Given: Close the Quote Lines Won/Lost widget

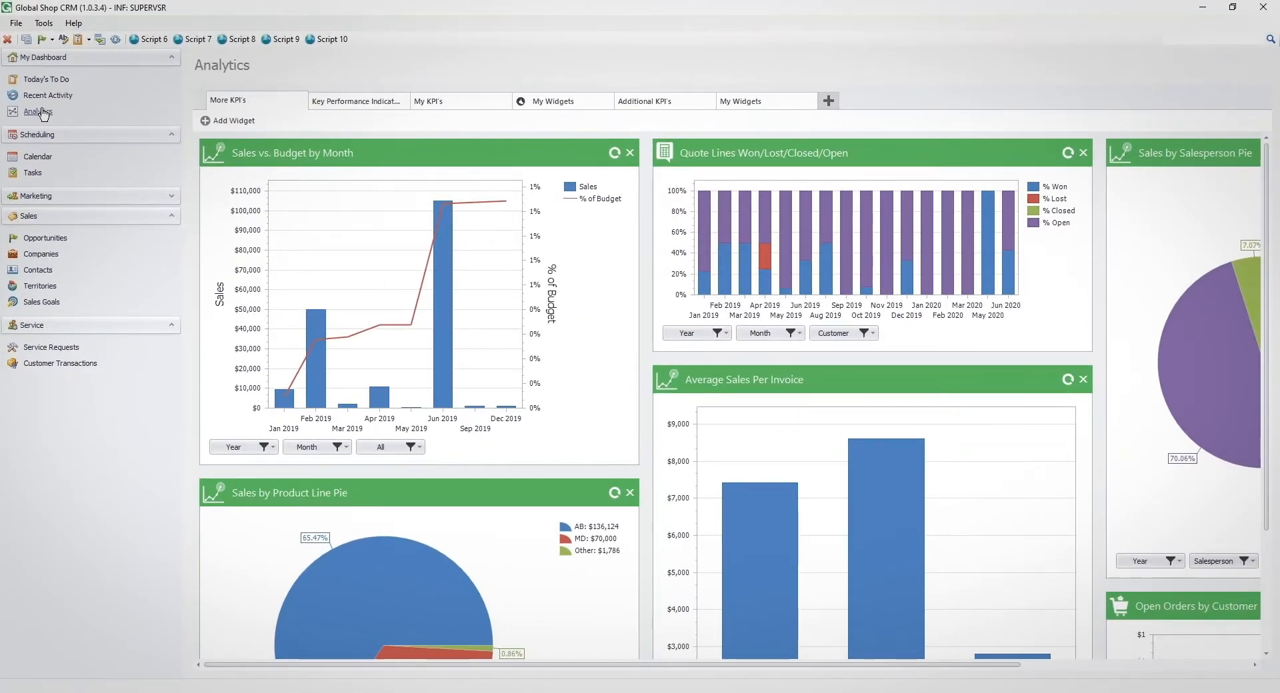Looking at the screenshot, I should click(1083, 153).
